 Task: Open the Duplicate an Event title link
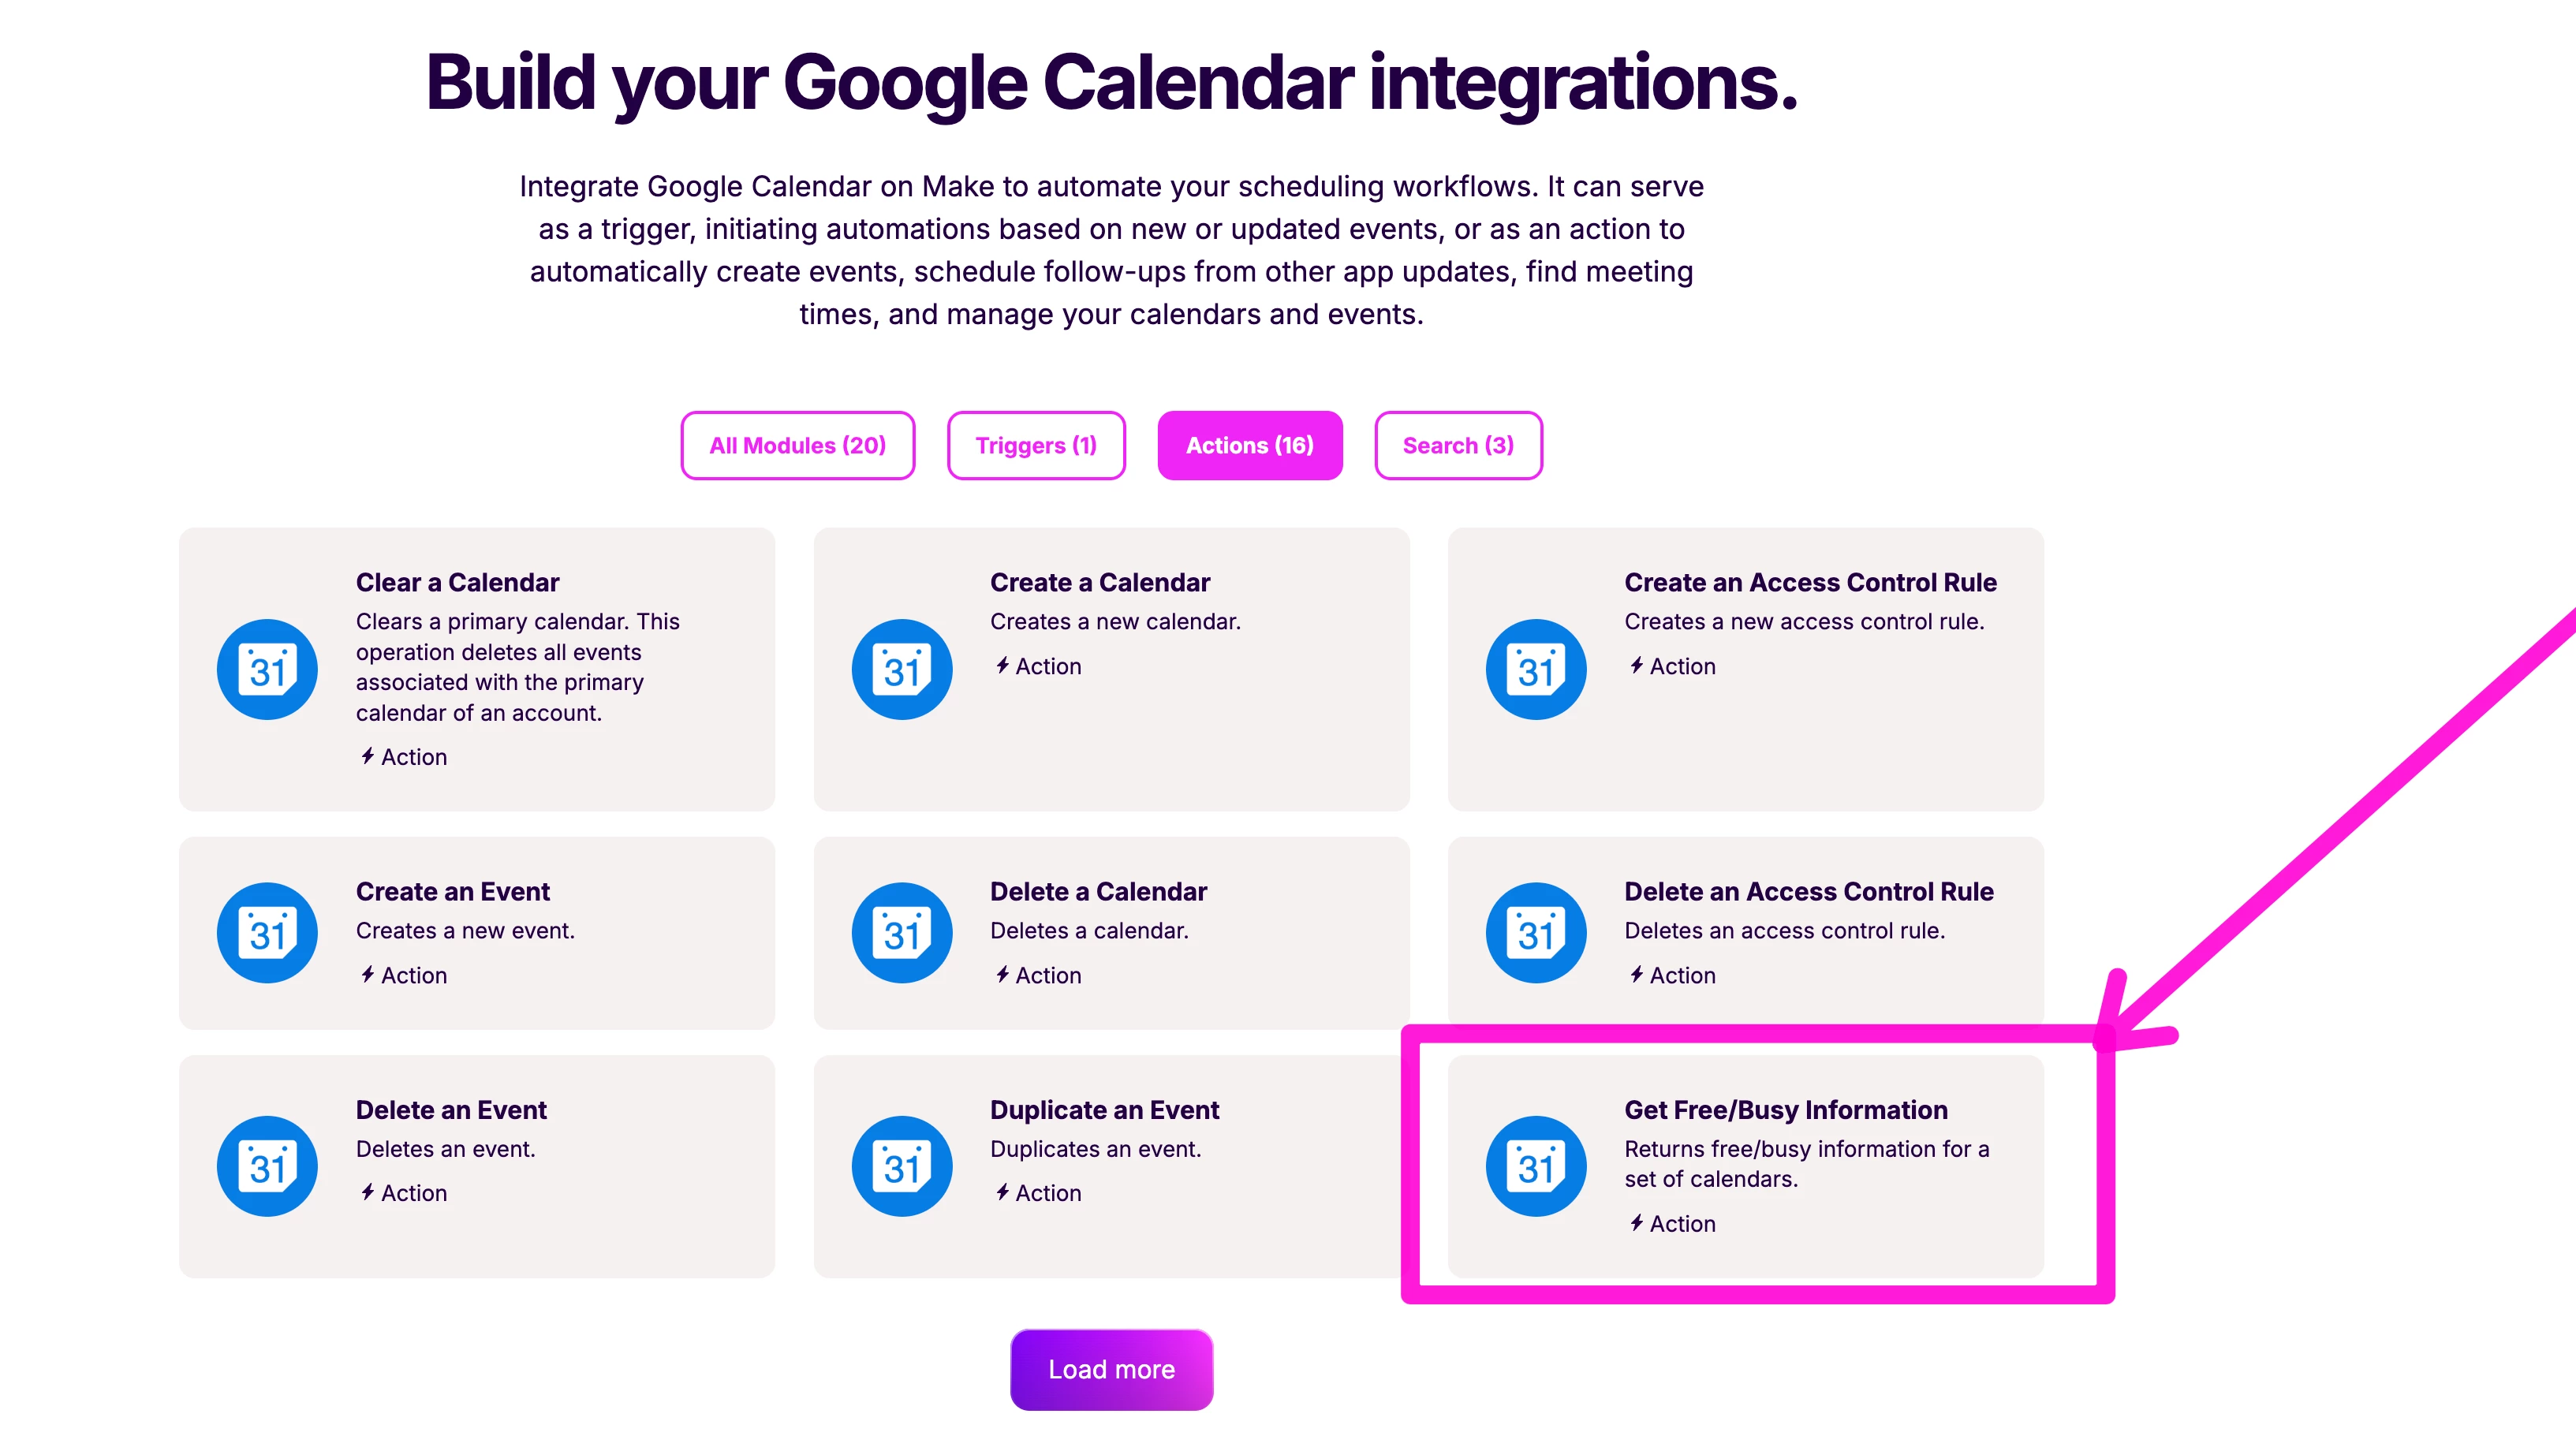[x=1104, y=1109]
